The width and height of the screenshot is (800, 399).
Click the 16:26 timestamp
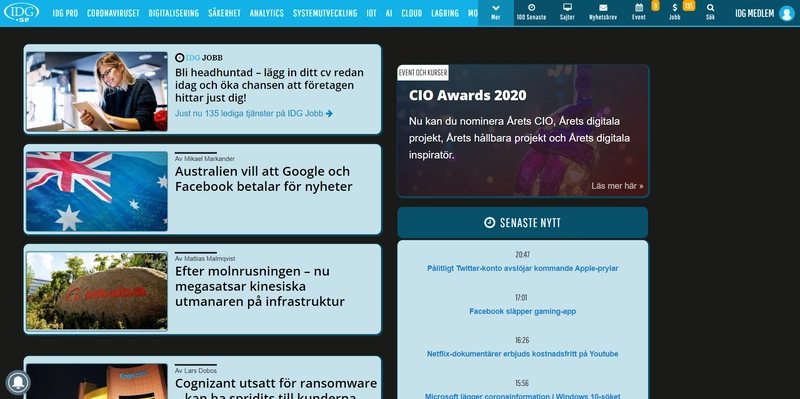522,340
